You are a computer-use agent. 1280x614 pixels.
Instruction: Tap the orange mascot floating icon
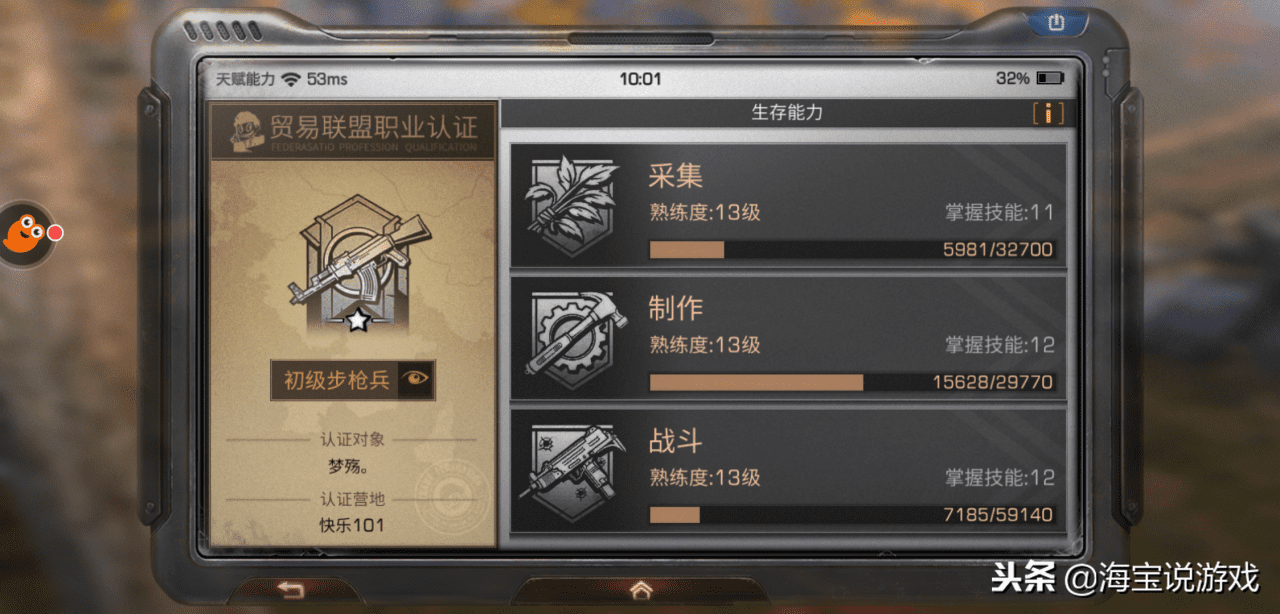pos(25,233)
